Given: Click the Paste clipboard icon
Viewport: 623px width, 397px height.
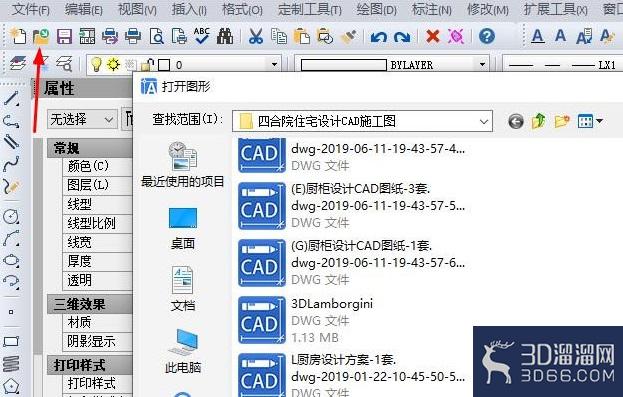Looking at the screenshot, I should point(302,36).
